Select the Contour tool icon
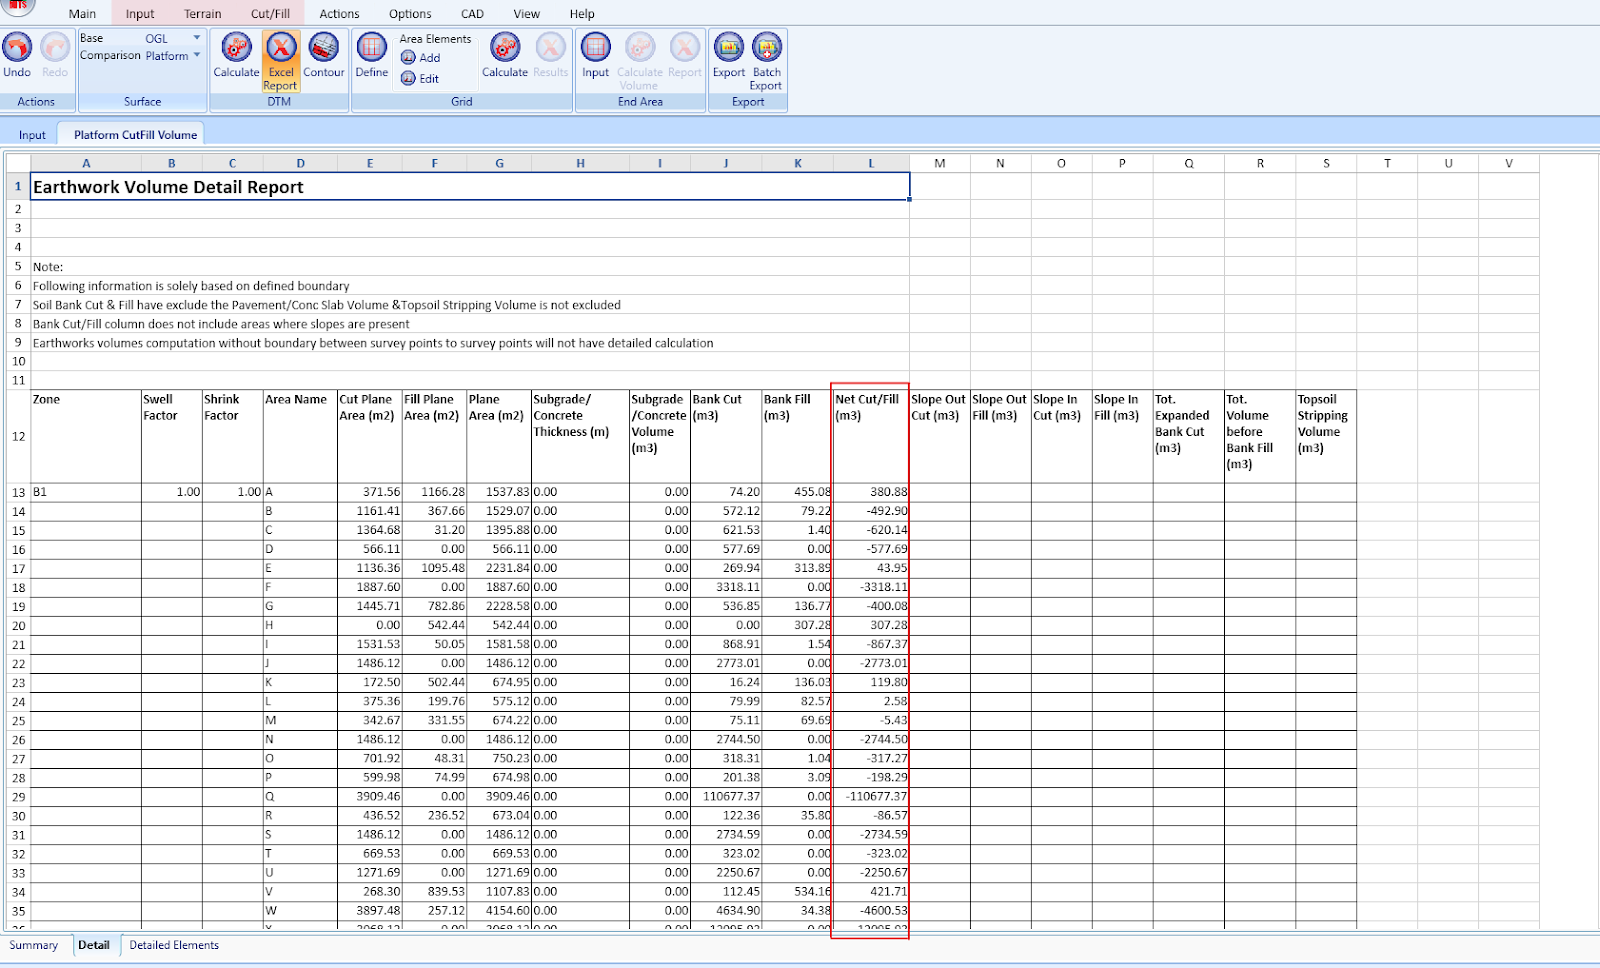This screenshot has width=1600, height=968. (323, 48)
